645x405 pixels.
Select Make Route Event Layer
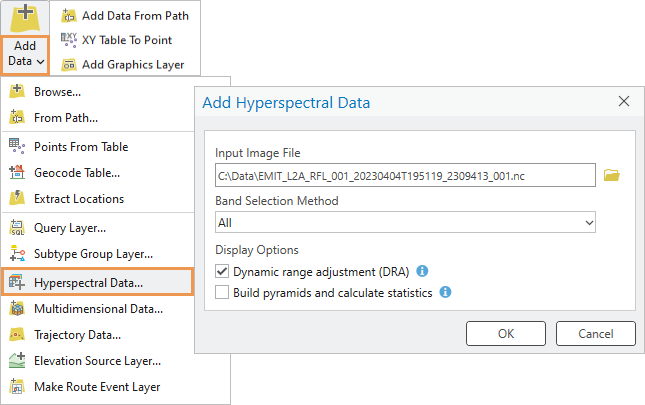tap(96, 387)
